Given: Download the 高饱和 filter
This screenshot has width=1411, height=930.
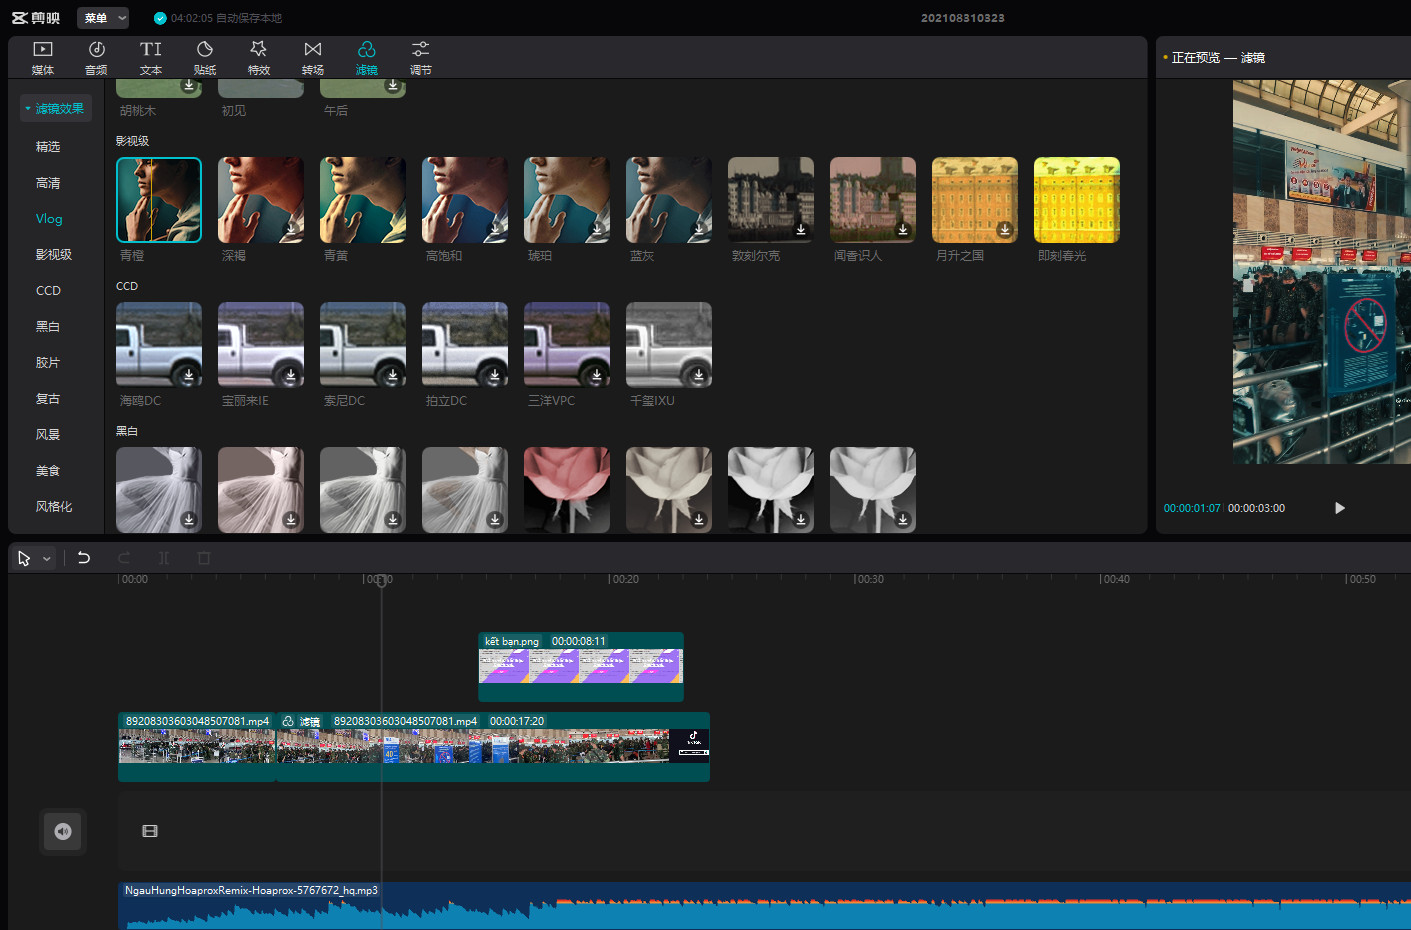Looking at the screenshot, I should pyautogui.click(x=495, y=229).
